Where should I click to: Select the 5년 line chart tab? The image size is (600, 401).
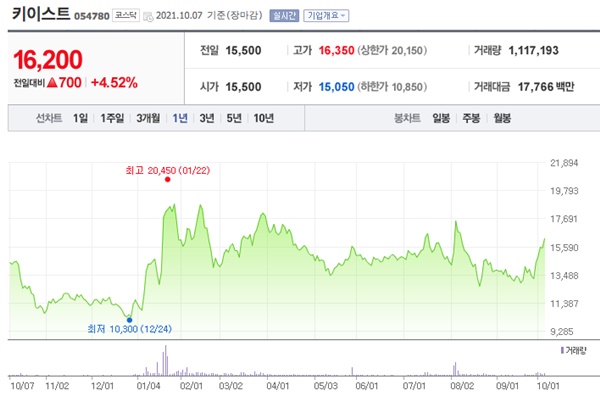point(234,118)
